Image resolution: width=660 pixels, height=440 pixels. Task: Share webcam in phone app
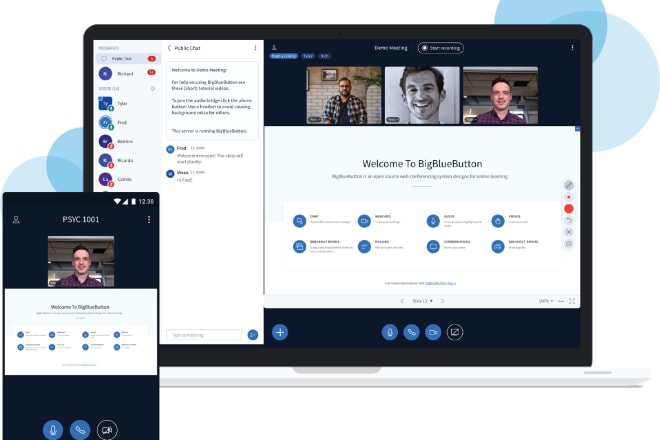click(x=107, y=430)
